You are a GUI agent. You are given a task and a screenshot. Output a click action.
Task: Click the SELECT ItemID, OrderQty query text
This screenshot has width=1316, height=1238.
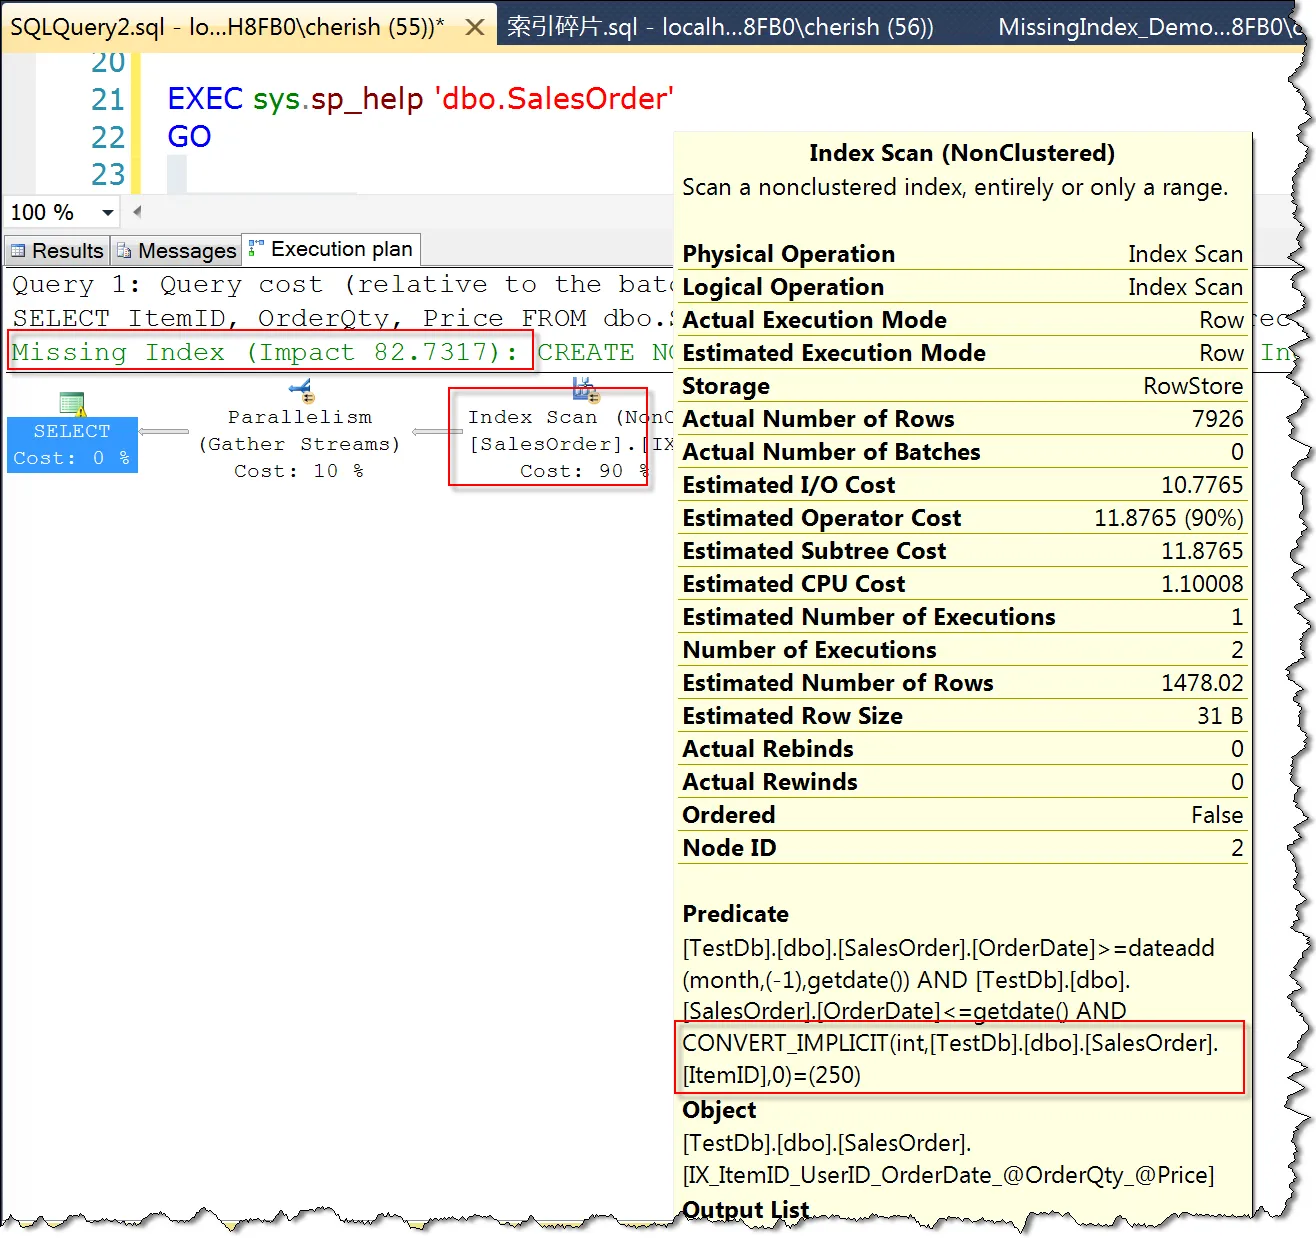[x=340, y=318]
